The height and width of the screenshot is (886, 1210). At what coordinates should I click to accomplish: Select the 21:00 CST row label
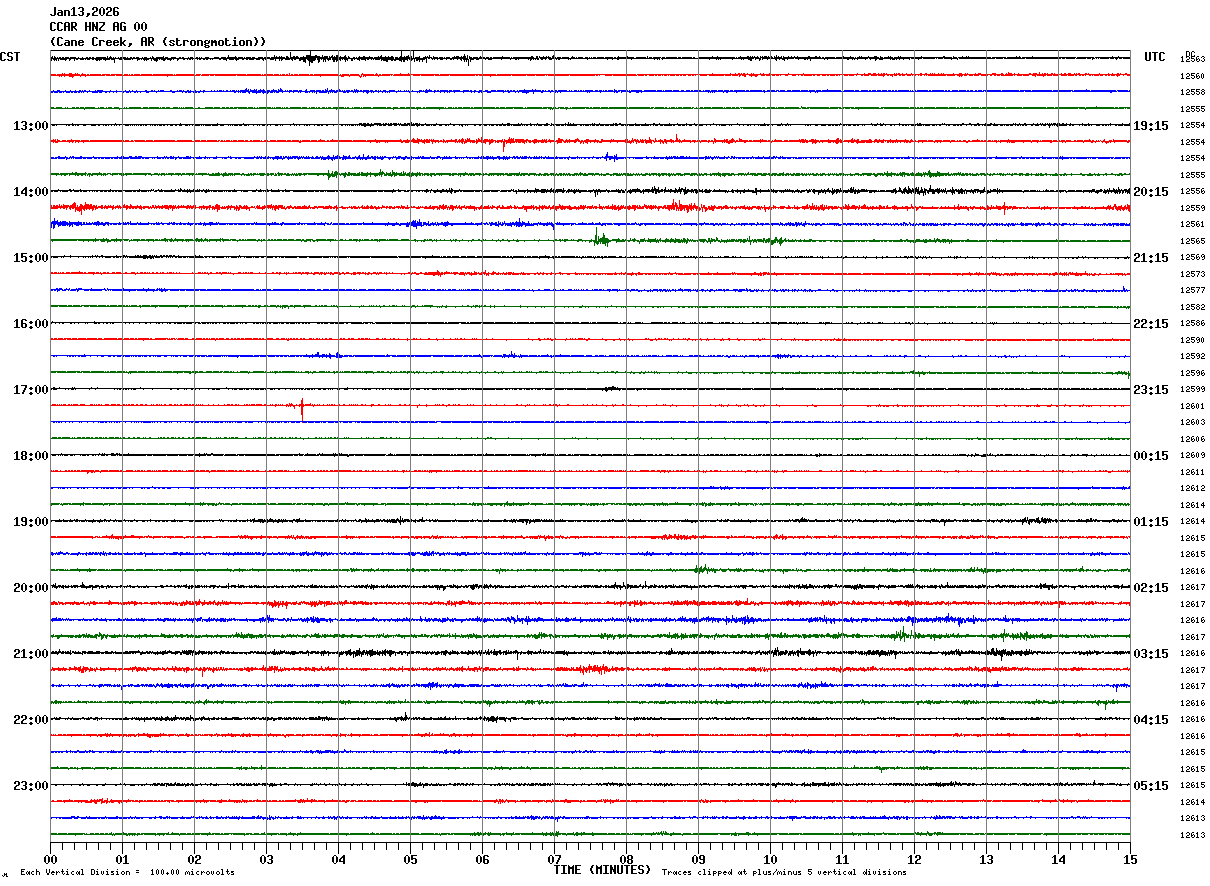pyautogui.click(x=30, y=654)
